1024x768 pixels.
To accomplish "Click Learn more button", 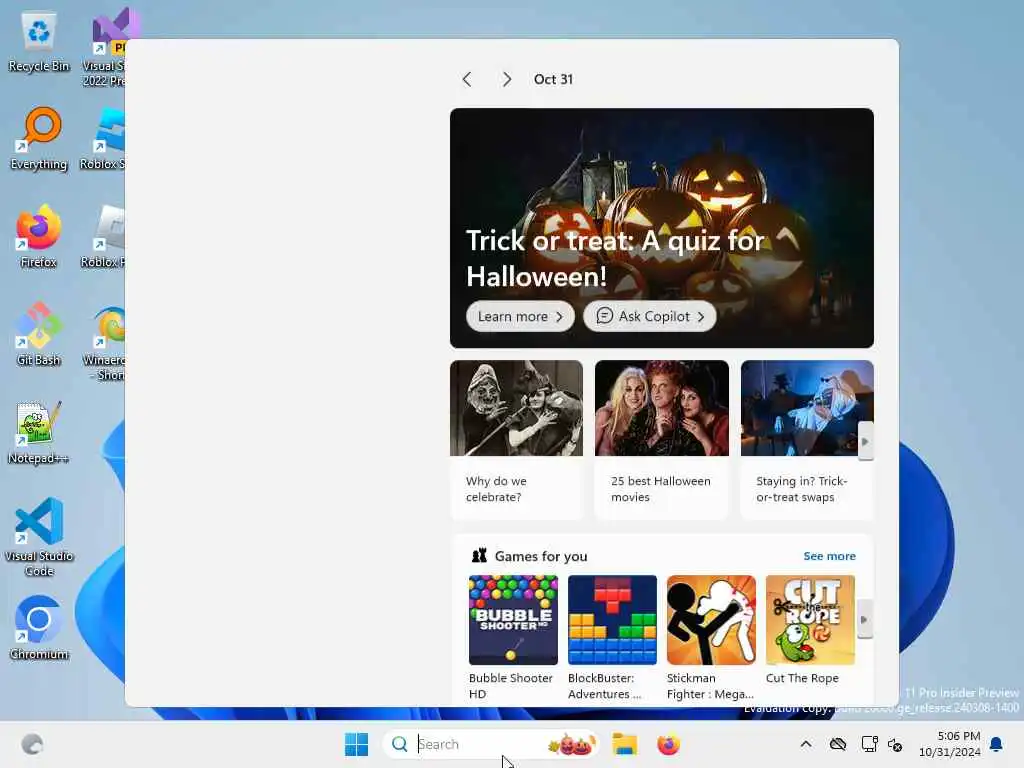I will tap(520, 317).
